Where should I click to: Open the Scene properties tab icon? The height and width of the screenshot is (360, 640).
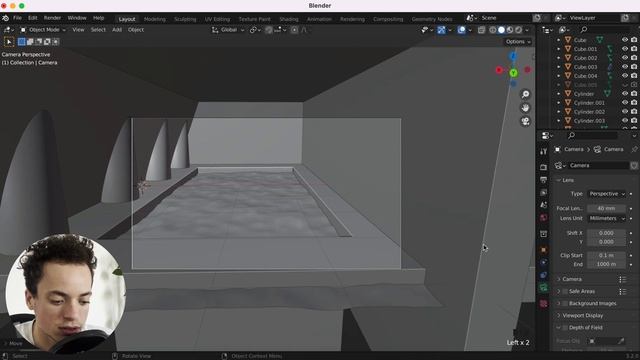543,205
